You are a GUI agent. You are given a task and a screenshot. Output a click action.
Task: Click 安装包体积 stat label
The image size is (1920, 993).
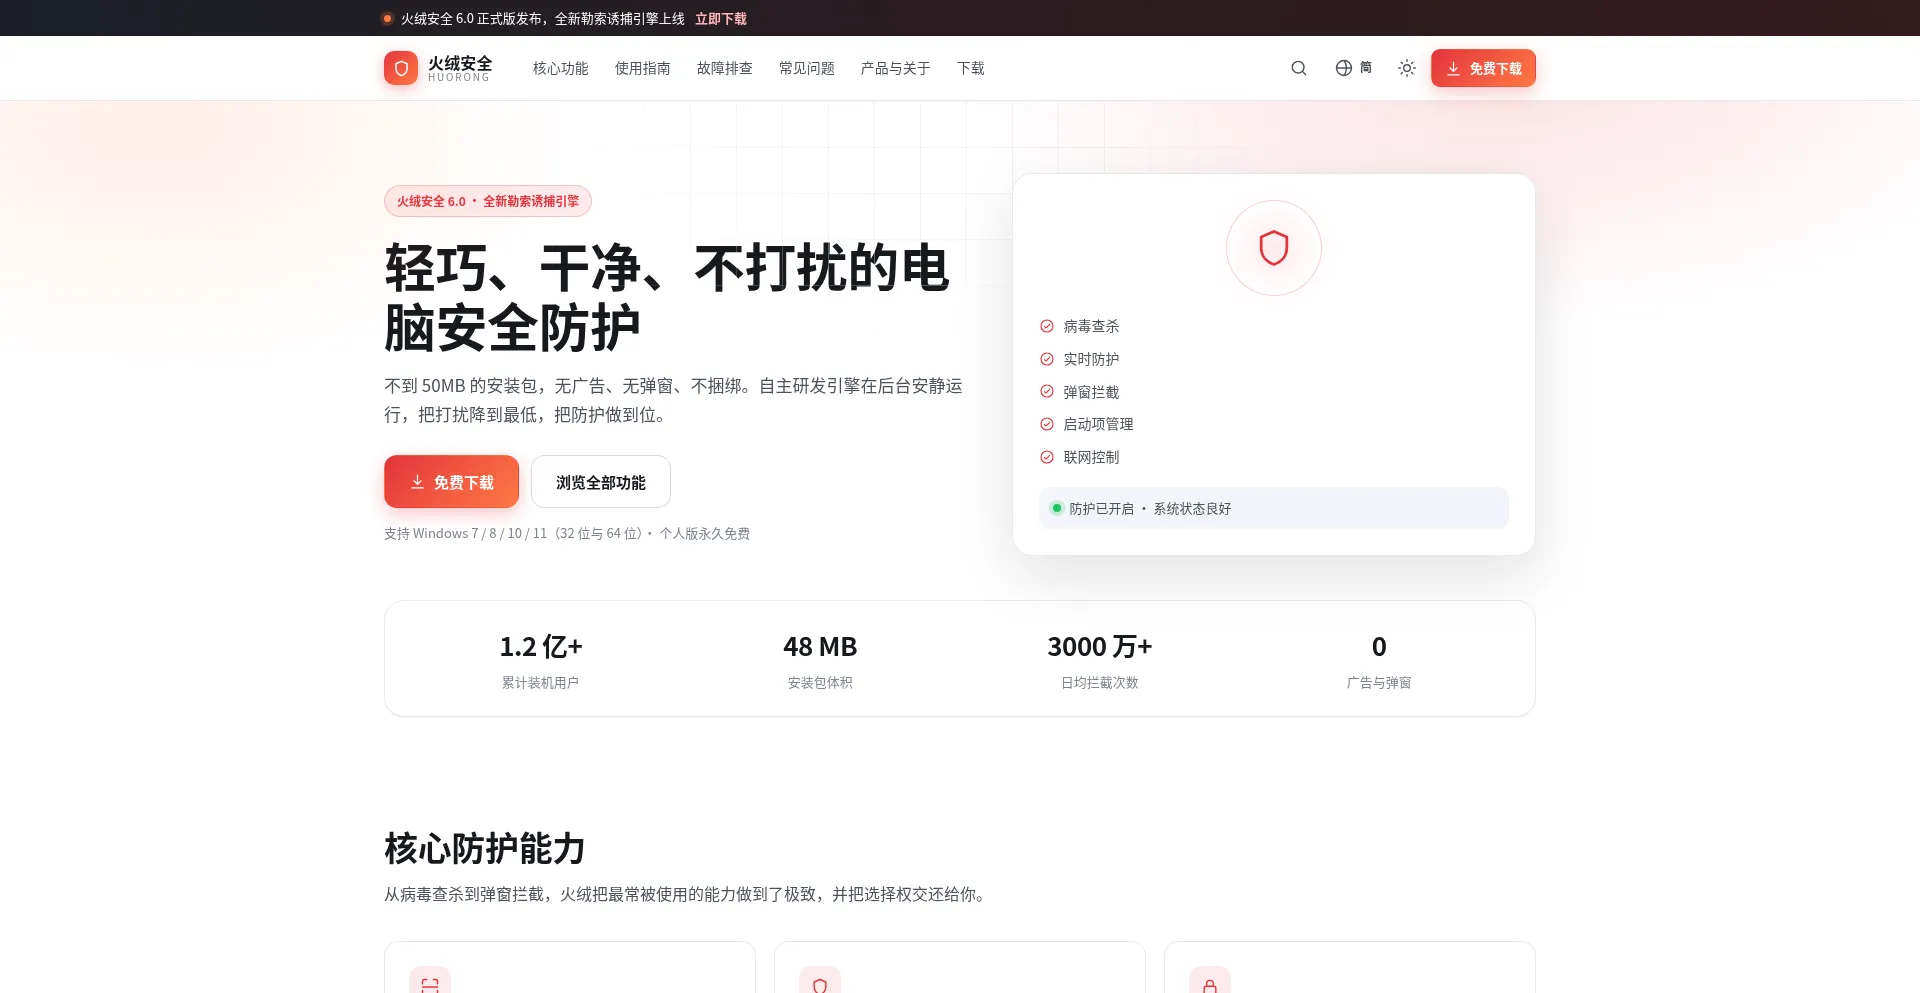(x=820, y=683)
